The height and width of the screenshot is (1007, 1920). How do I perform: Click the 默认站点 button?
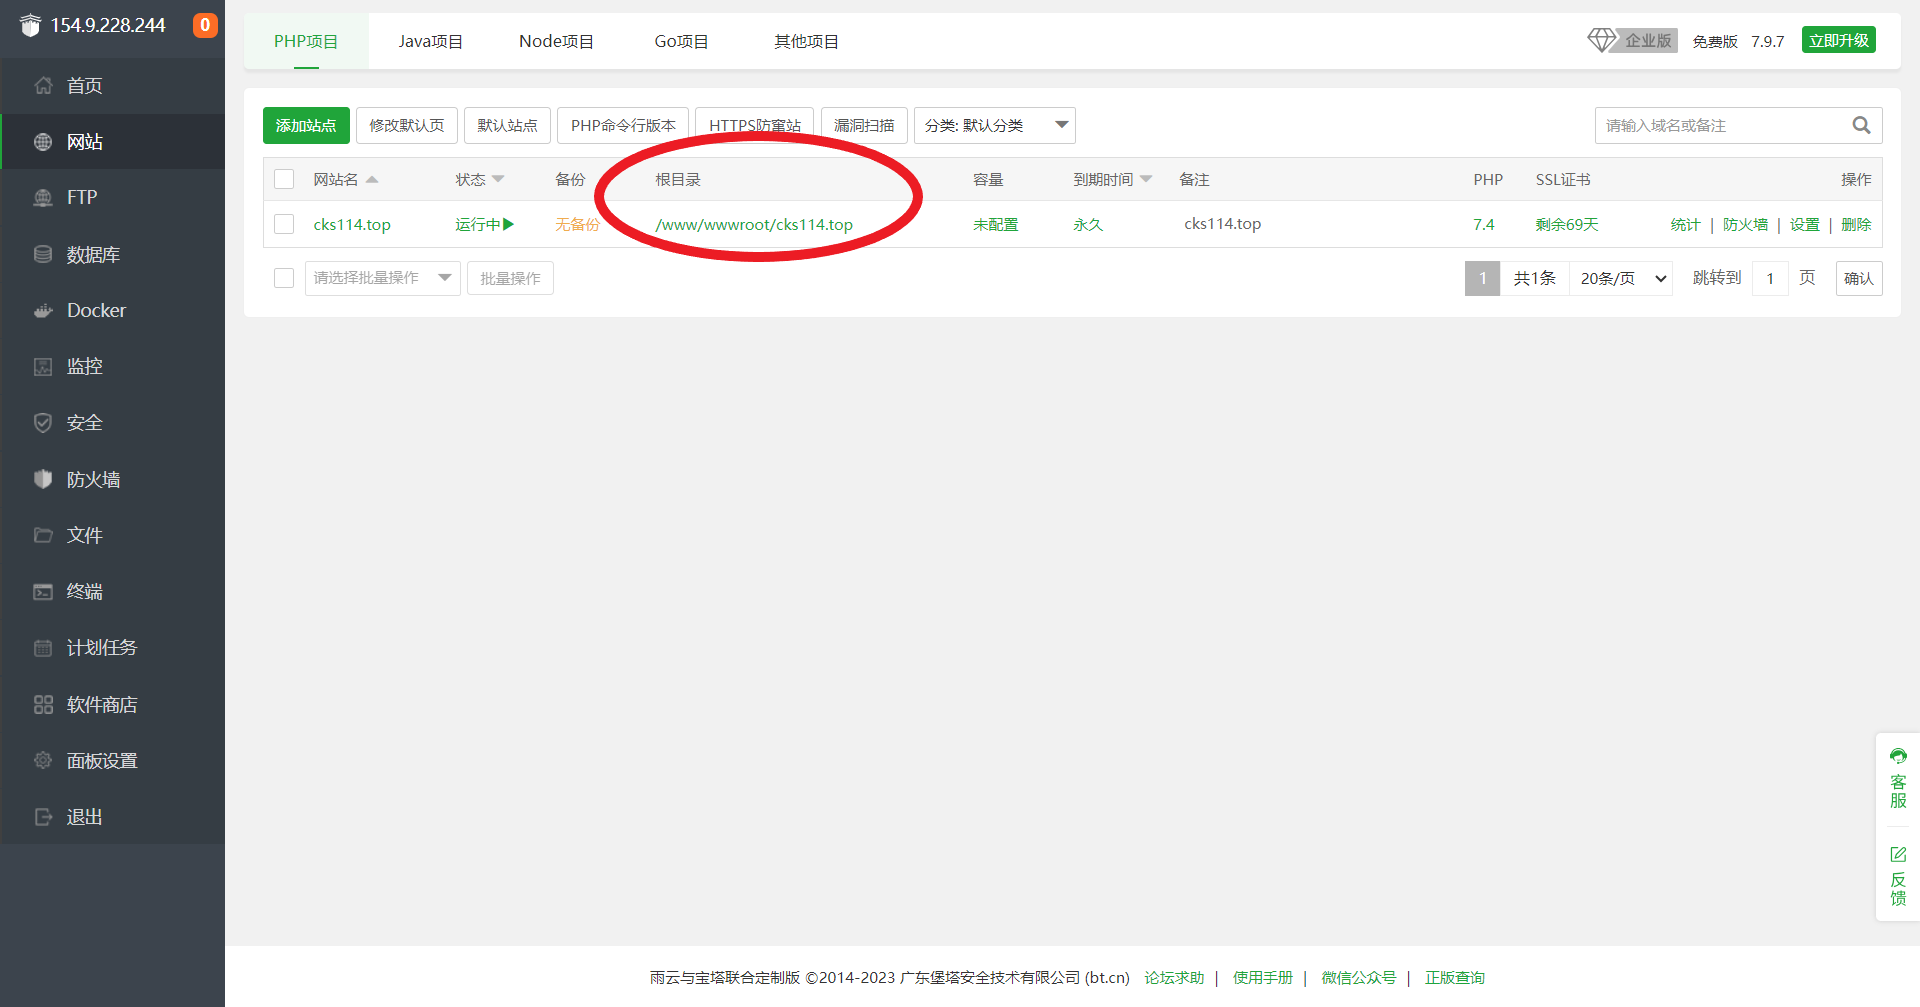(x=507, y=125)
